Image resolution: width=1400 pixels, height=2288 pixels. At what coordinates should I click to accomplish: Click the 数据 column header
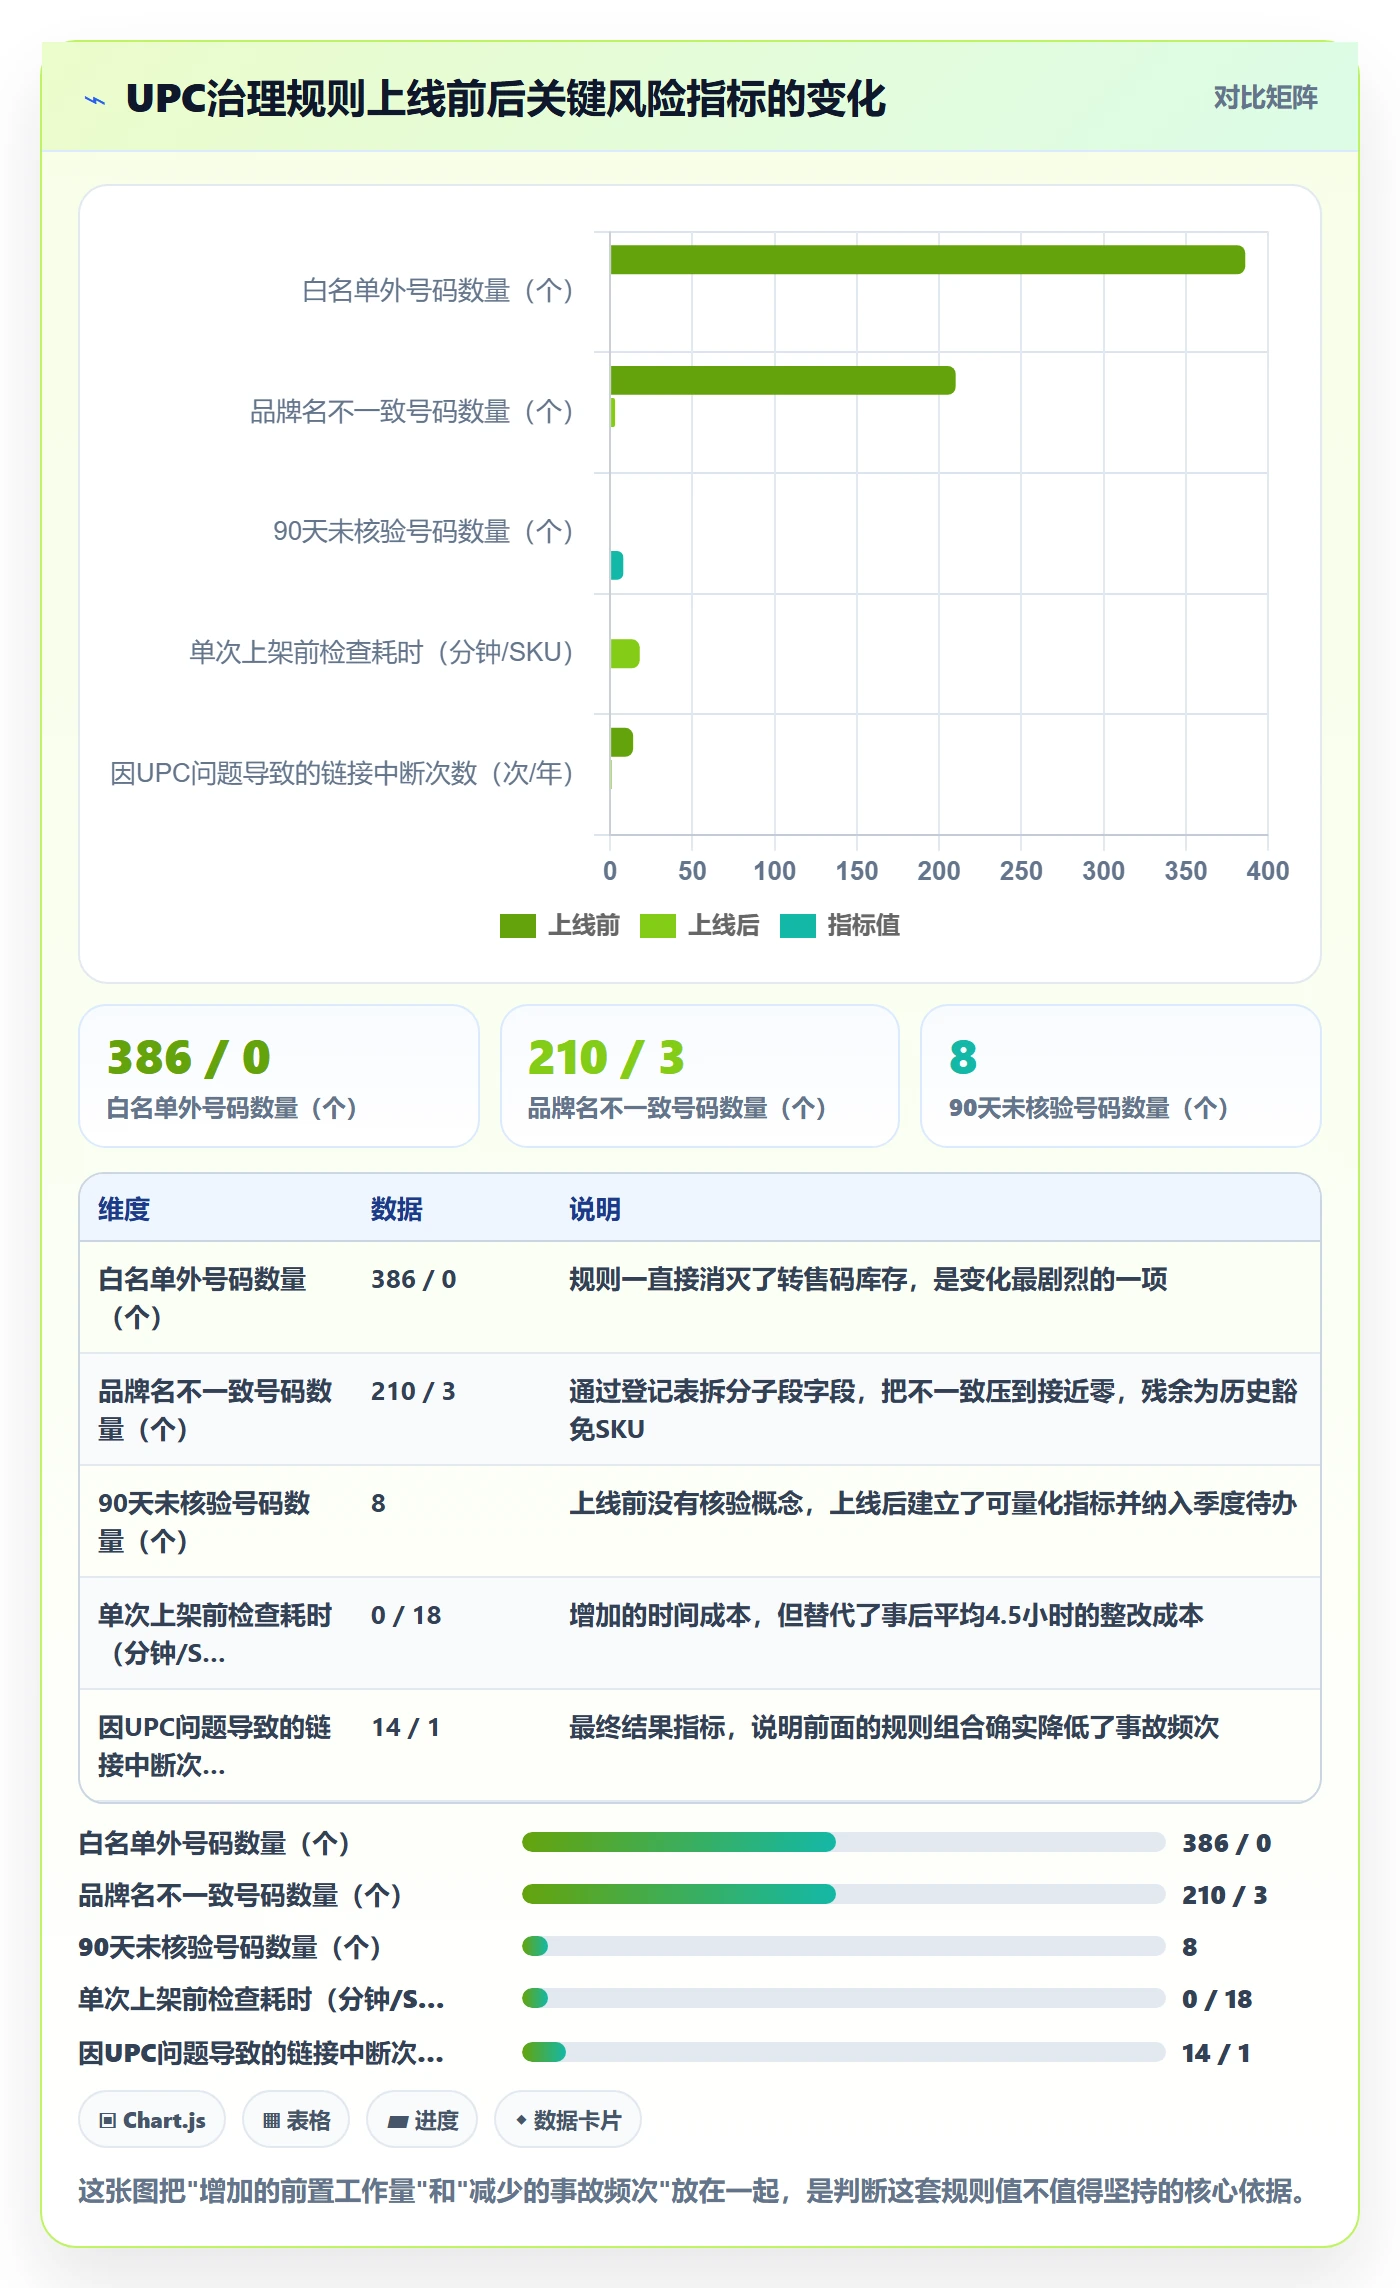397,1209
